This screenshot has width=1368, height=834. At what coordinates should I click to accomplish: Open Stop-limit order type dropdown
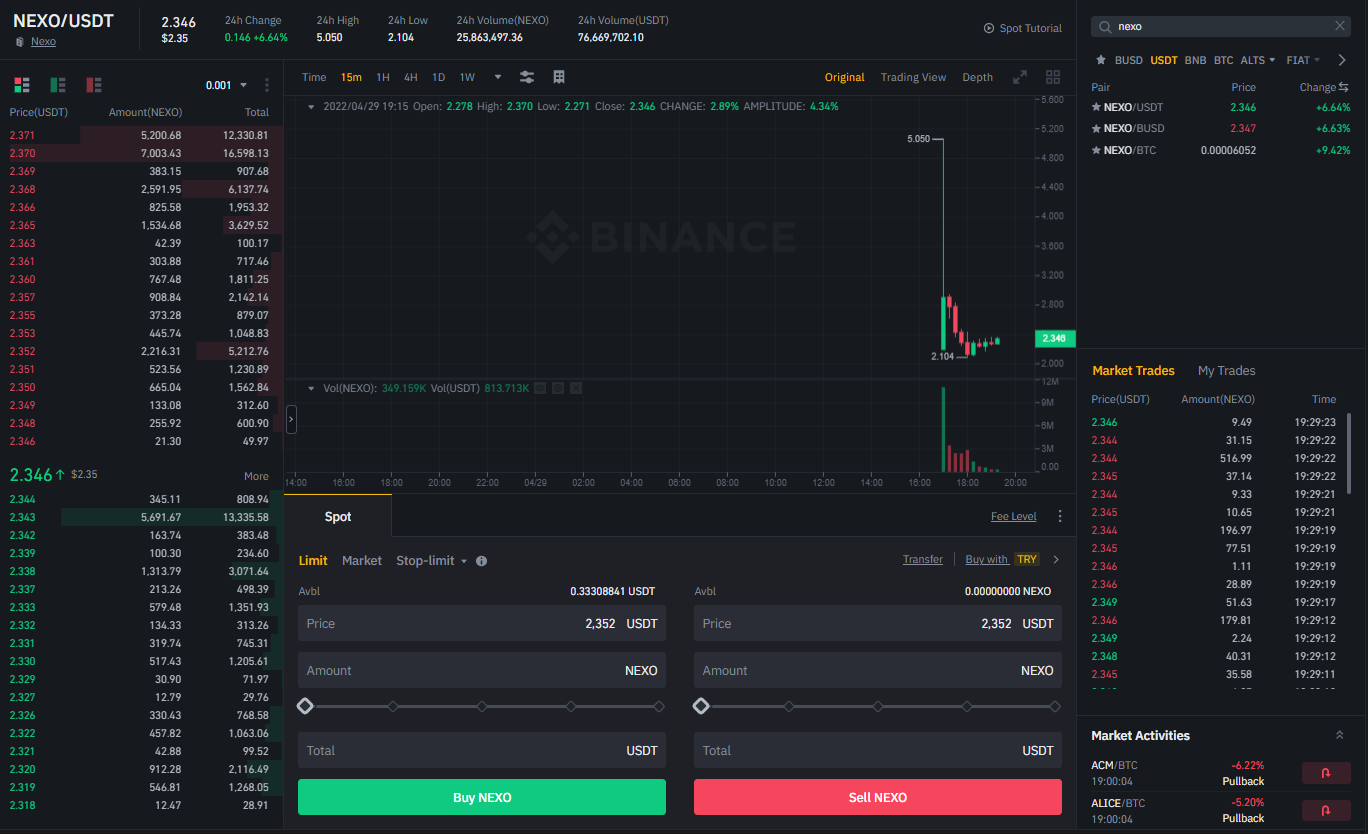tap(432, 561)
